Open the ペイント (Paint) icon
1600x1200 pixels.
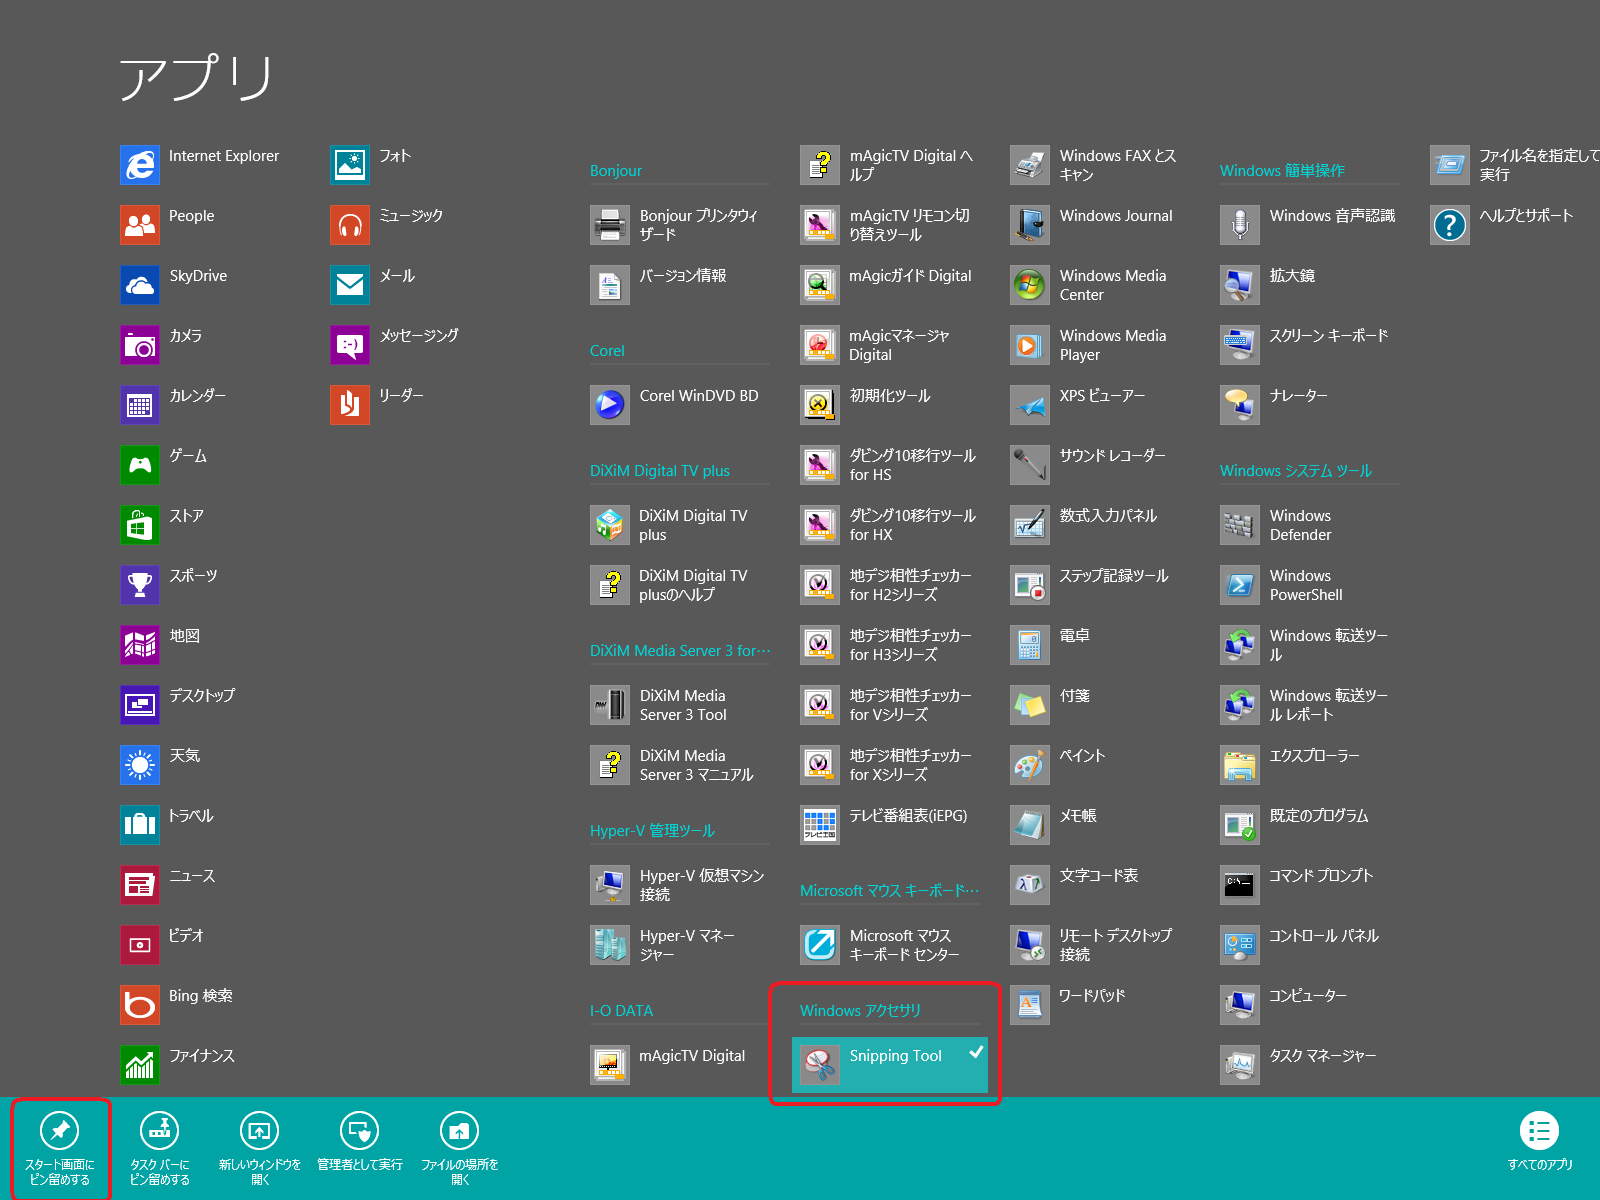tap(1029, 765)
